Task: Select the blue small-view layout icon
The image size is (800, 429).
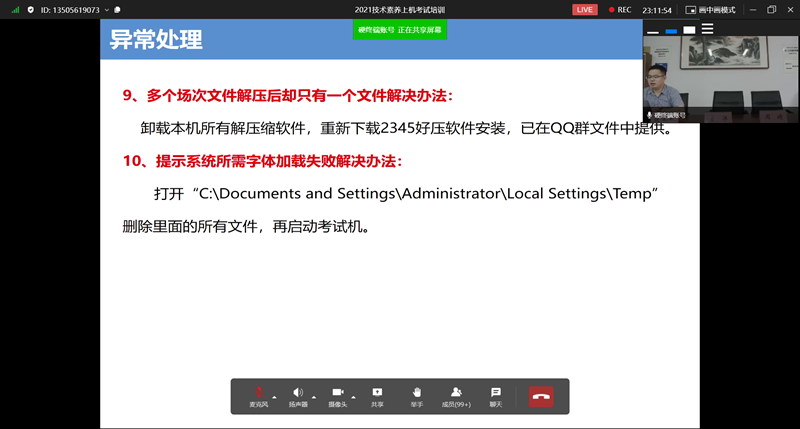Action: tap(672, 30)
